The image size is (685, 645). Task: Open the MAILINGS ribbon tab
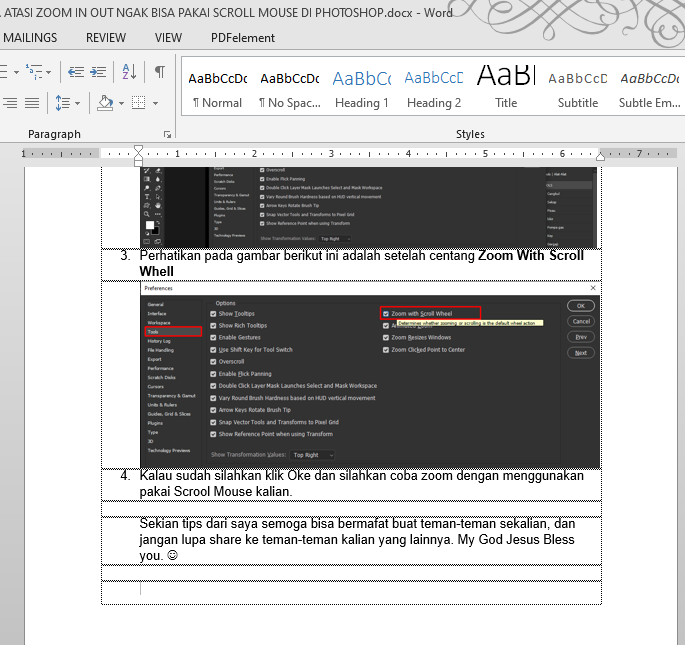[x=30, y=38]
